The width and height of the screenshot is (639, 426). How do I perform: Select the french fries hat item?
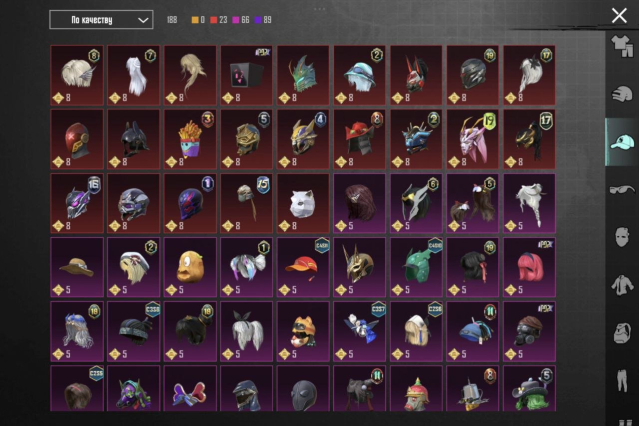(190, 139)
